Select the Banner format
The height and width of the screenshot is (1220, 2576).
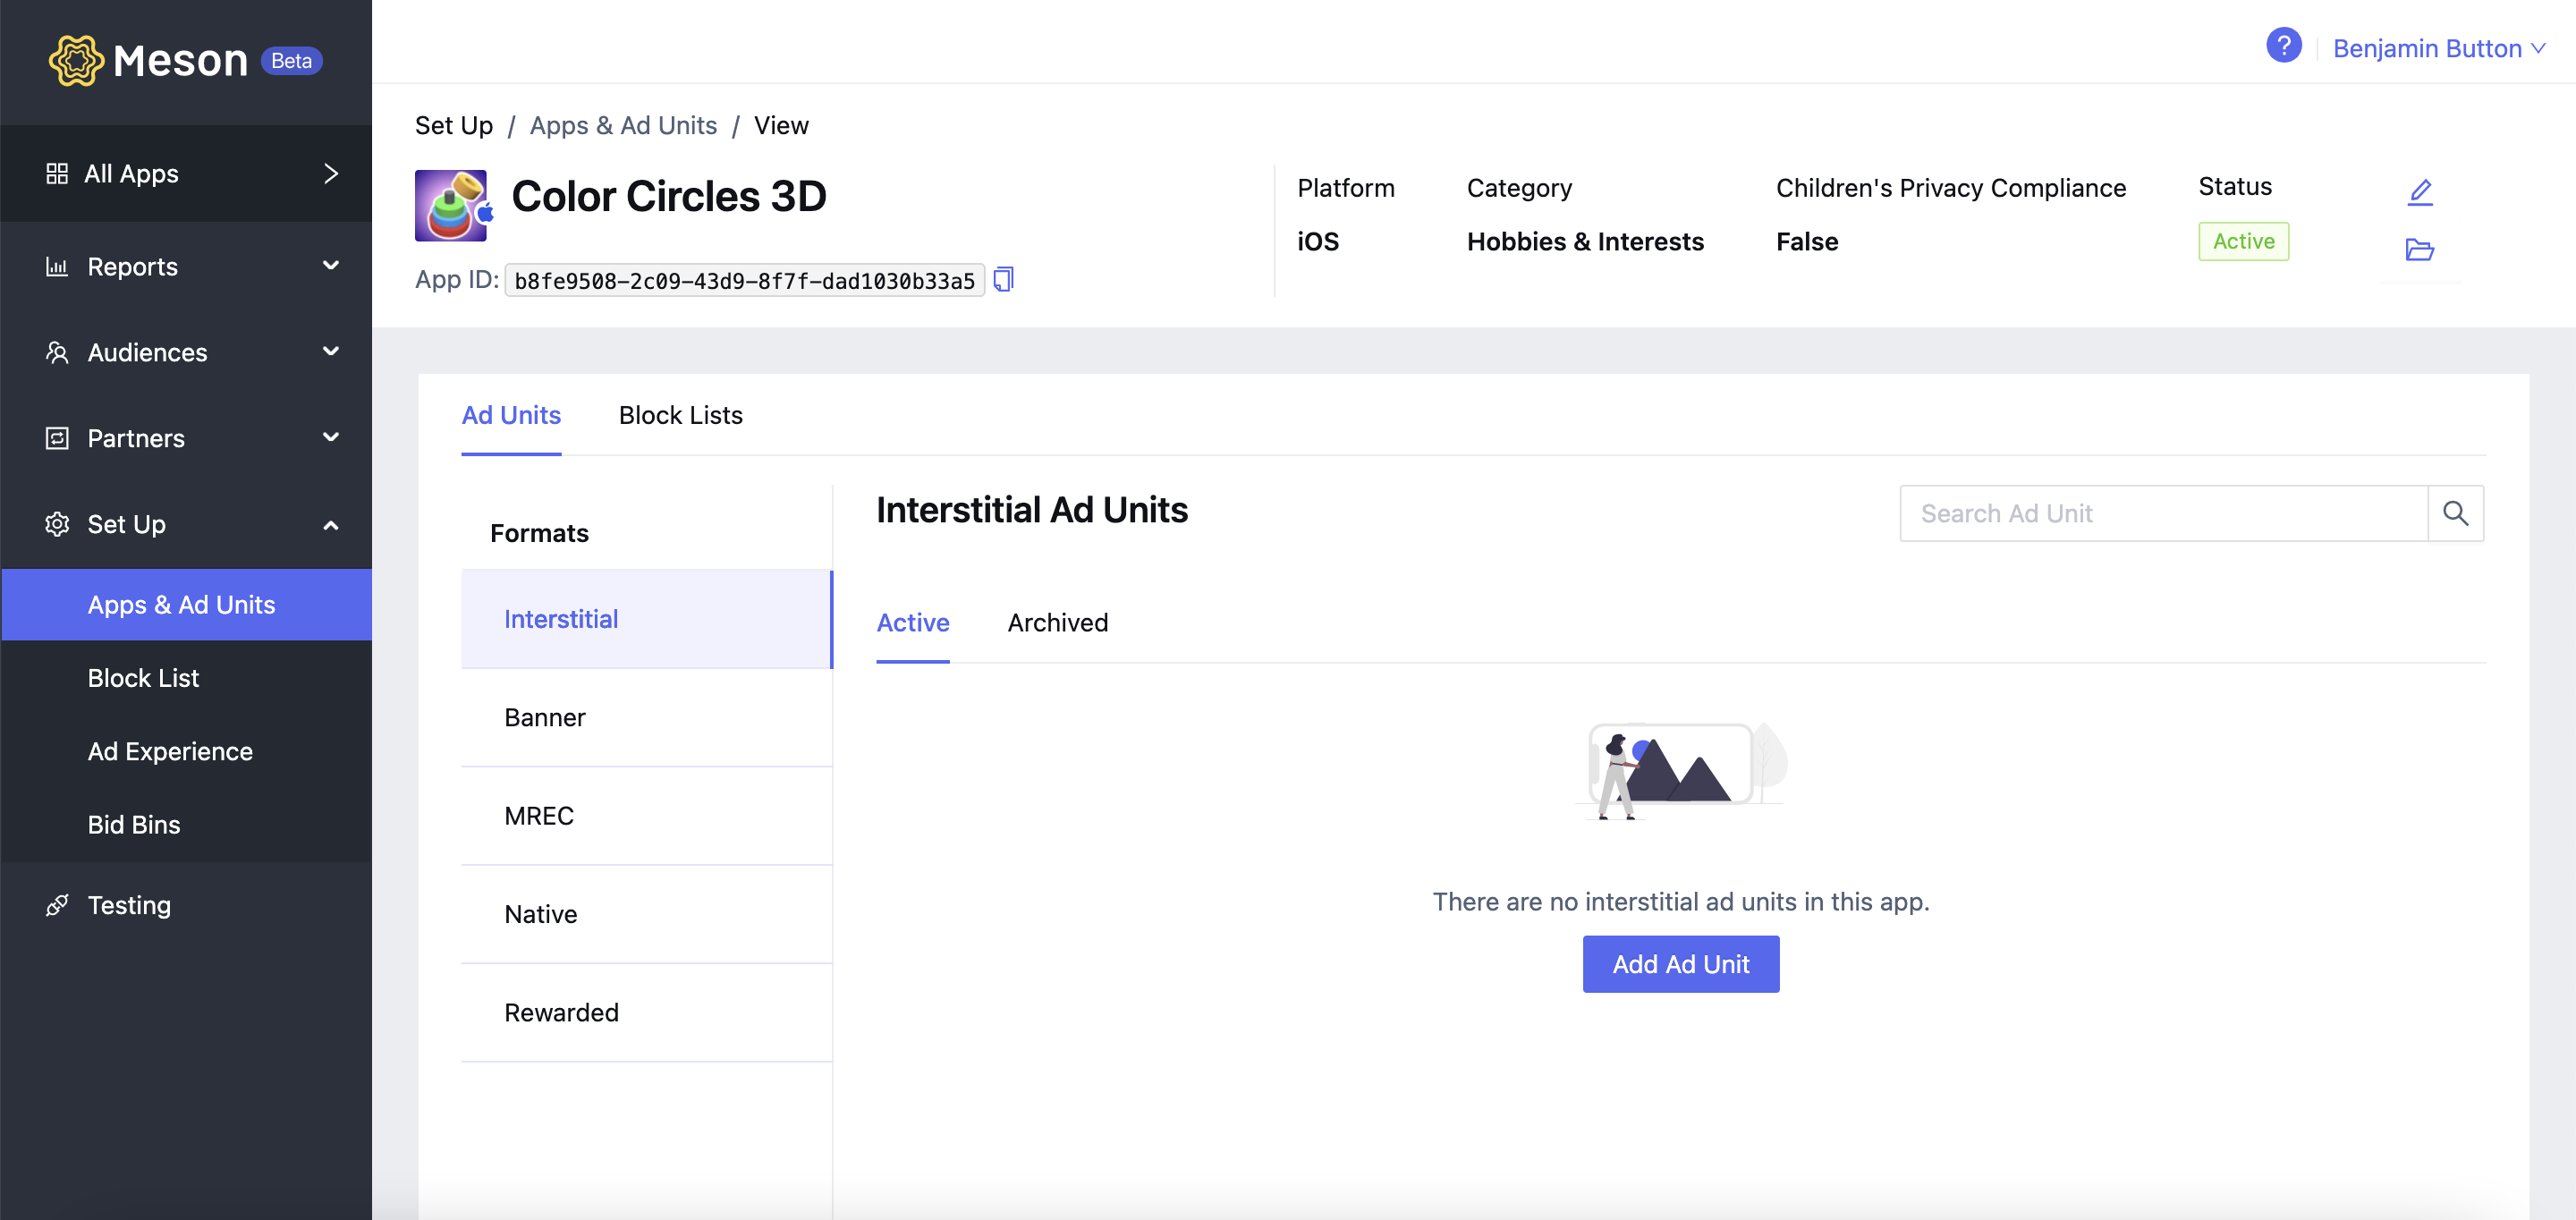click(x=646, y=718)
